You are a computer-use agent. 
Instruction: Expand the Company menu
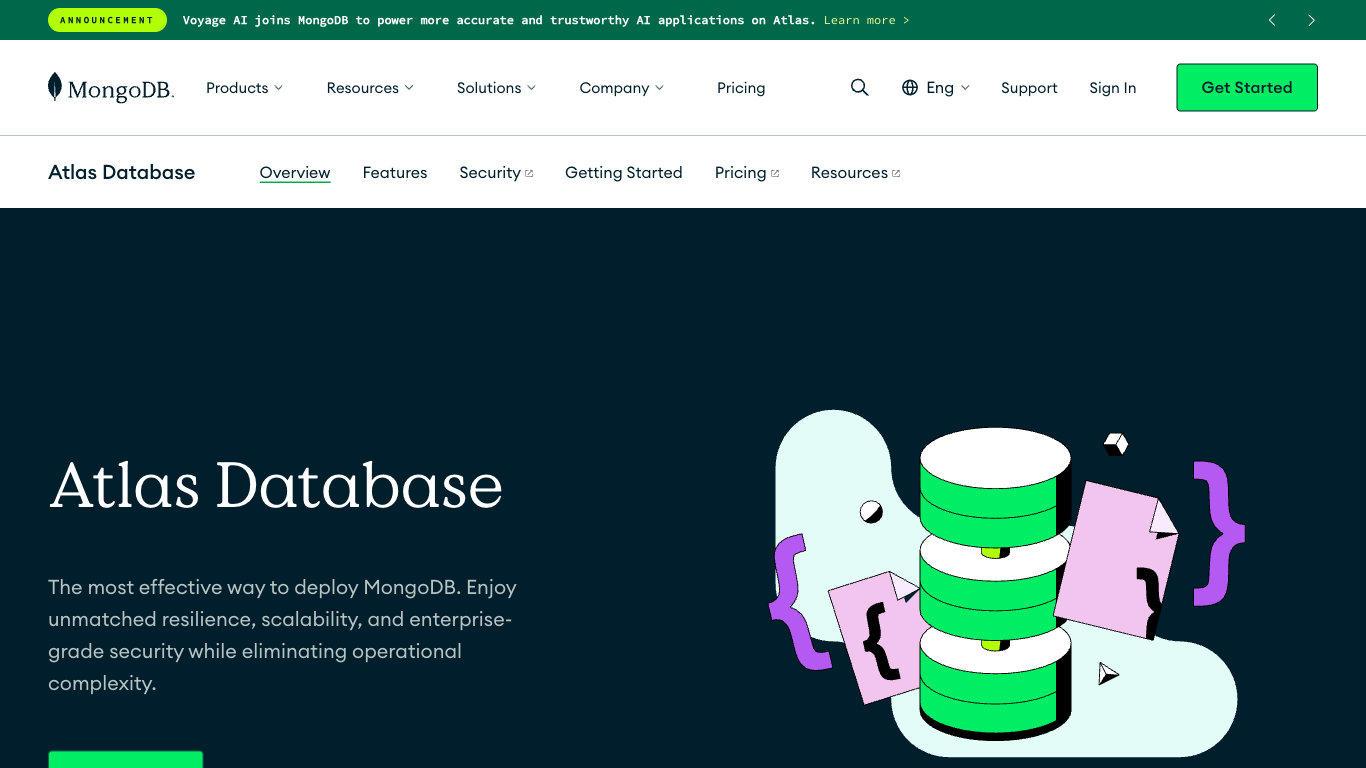pos(621,88)
